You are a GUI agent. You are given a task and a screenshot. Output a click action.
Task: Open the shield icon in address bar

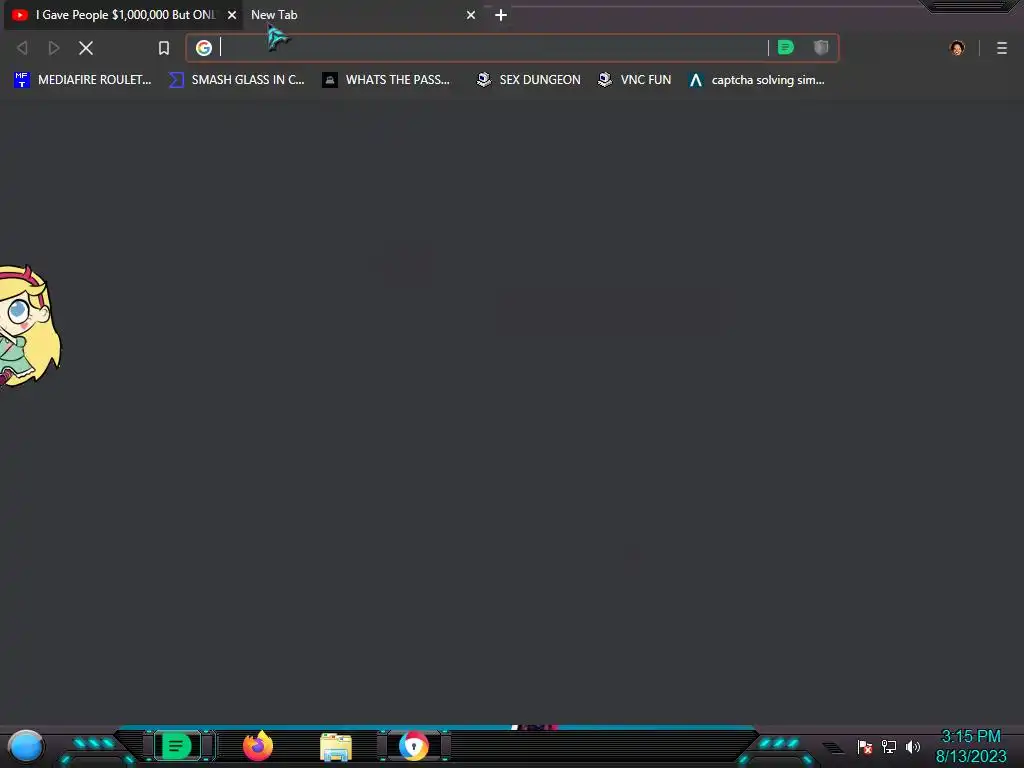[821, 47]
